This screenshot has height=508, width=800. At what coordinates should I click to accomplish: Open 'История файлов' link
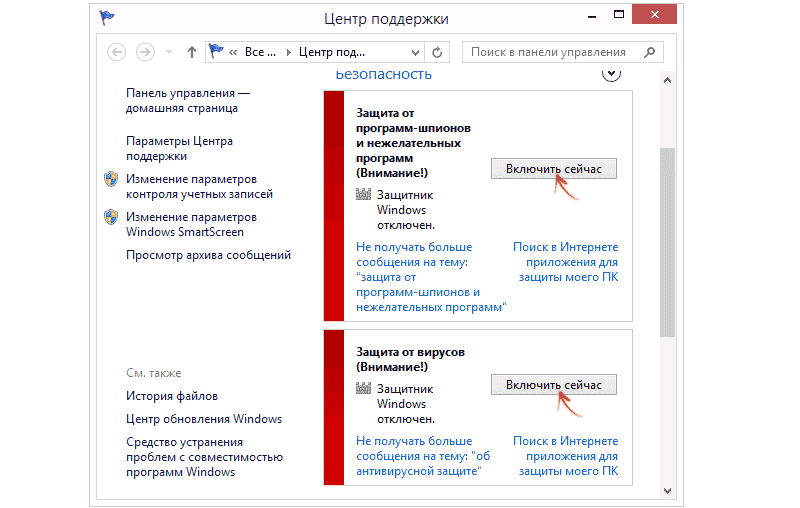point(172,396)
